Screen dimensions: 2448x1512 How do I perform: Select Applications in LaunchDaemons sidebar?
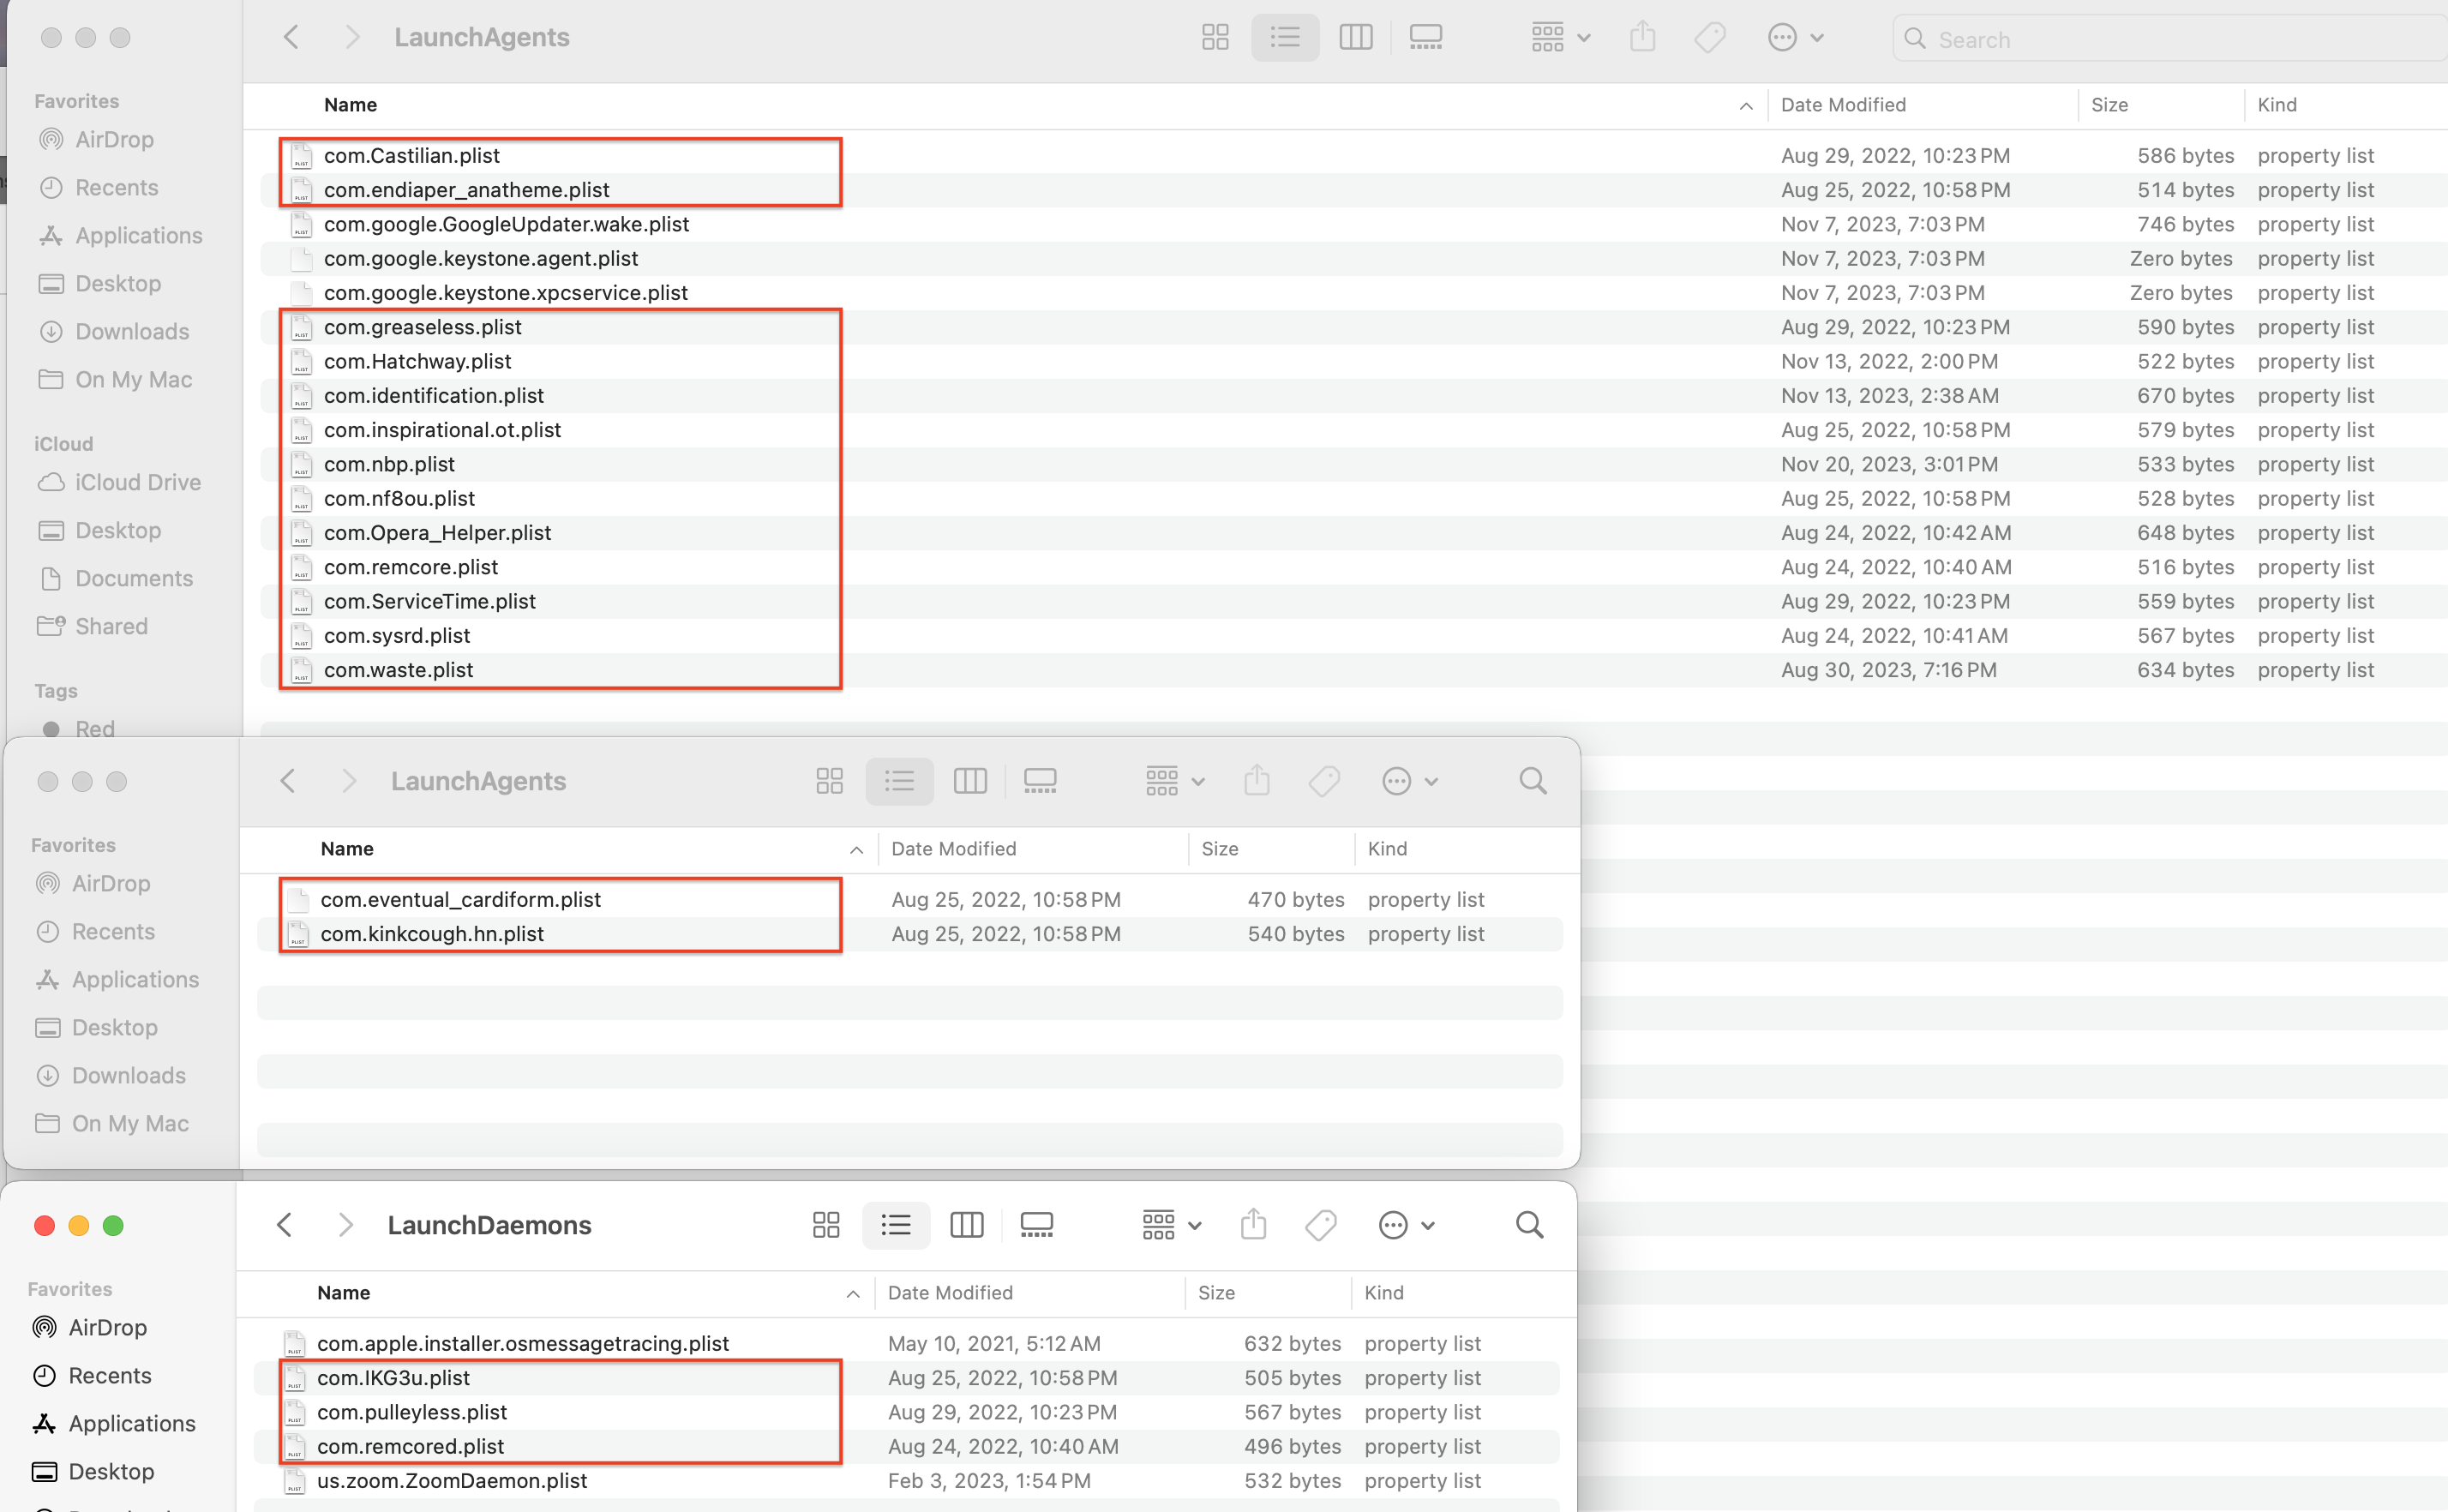point(131,1423)
